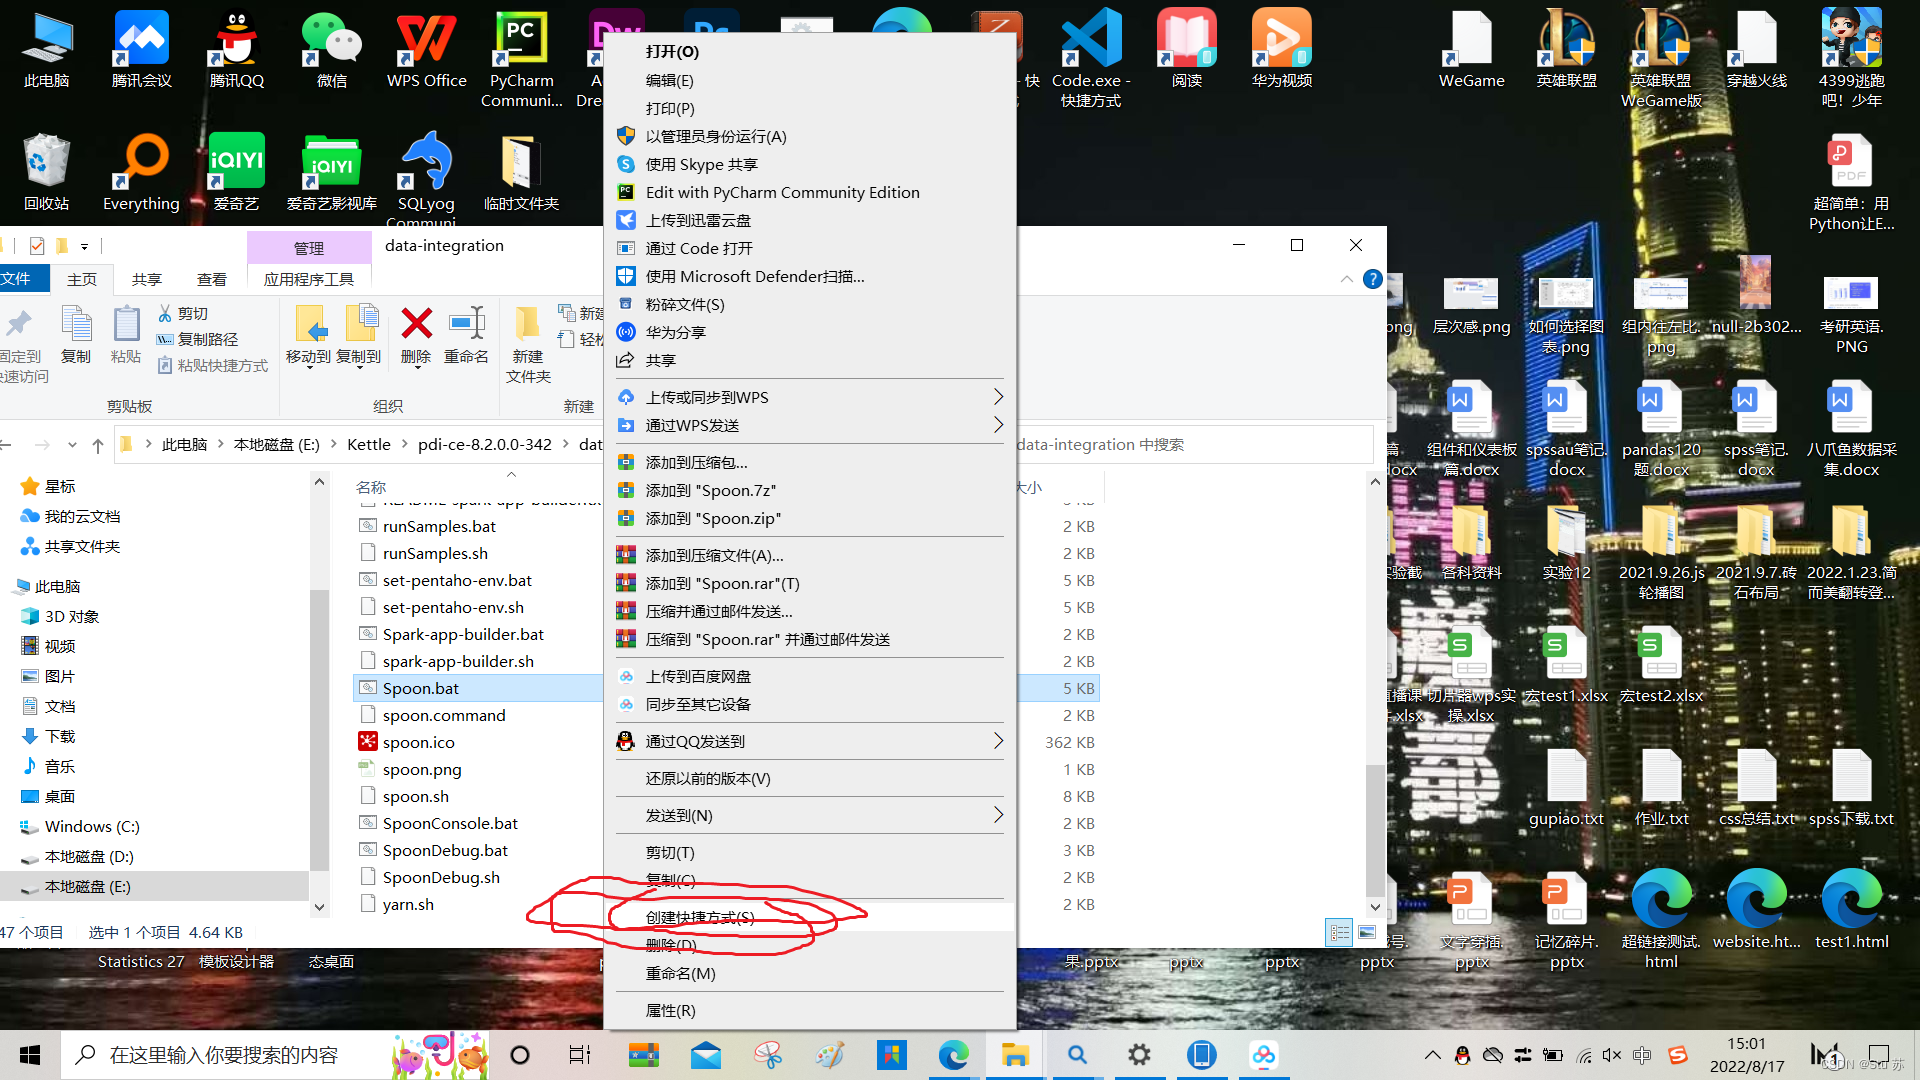Expand the Send via WPS submenu arrow
The image size is (1920, 1080).
998,425
